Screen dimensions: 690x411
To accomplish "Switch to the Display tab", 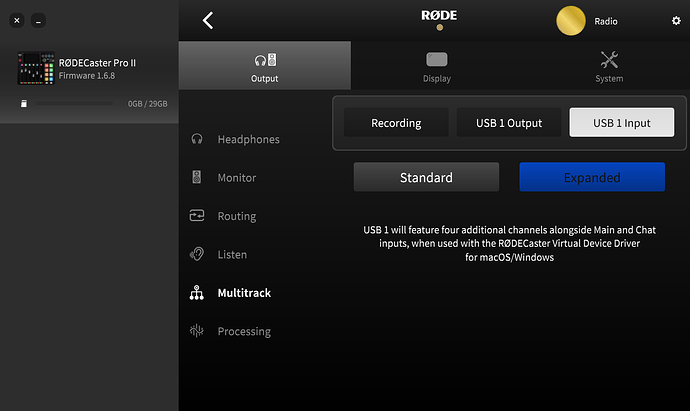I will pos(437,66).
